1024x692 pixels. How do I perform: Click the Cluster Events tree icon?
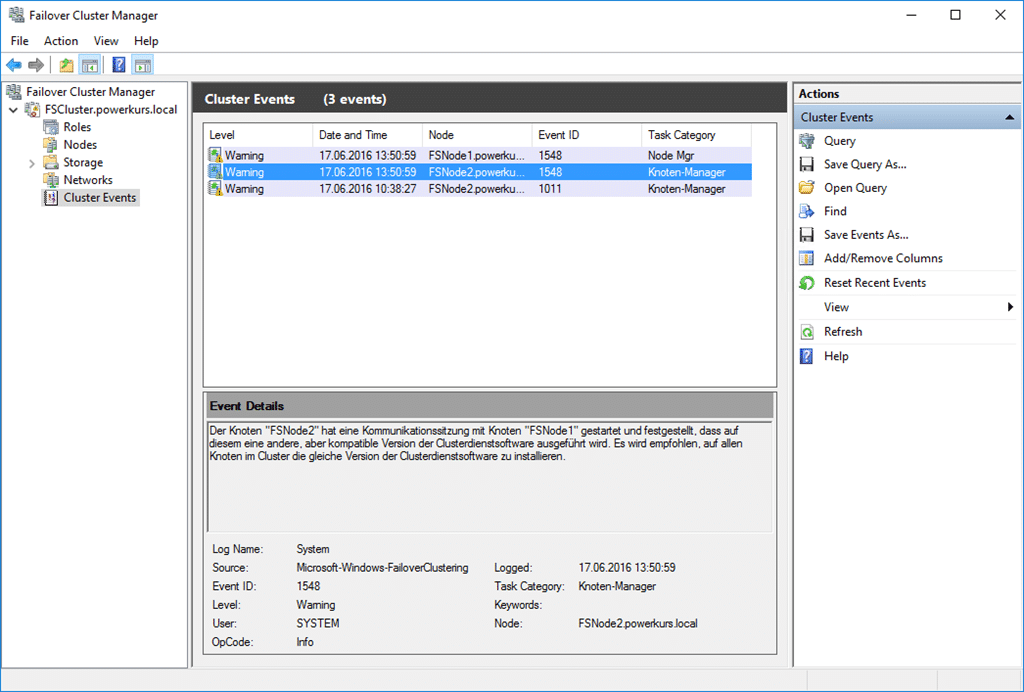(x=51, y=198)
